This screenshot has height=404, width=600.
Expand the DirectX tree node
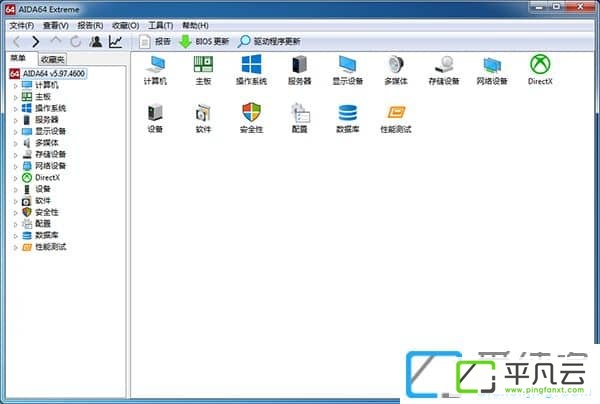[x=16, y=178]
